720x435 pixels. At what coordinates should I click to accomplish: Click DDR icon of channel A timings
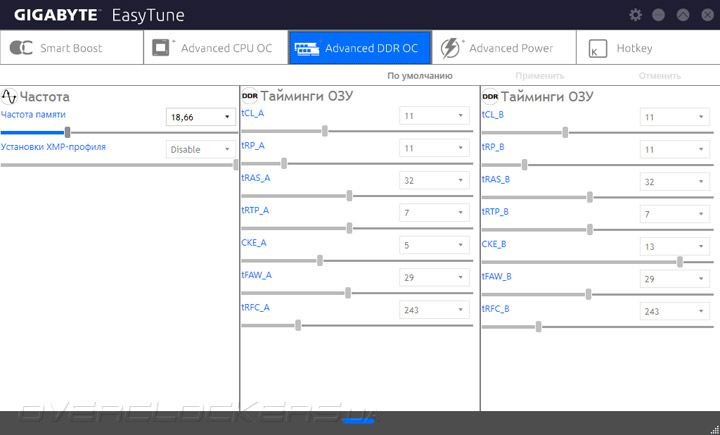click(x=250, y=96)
